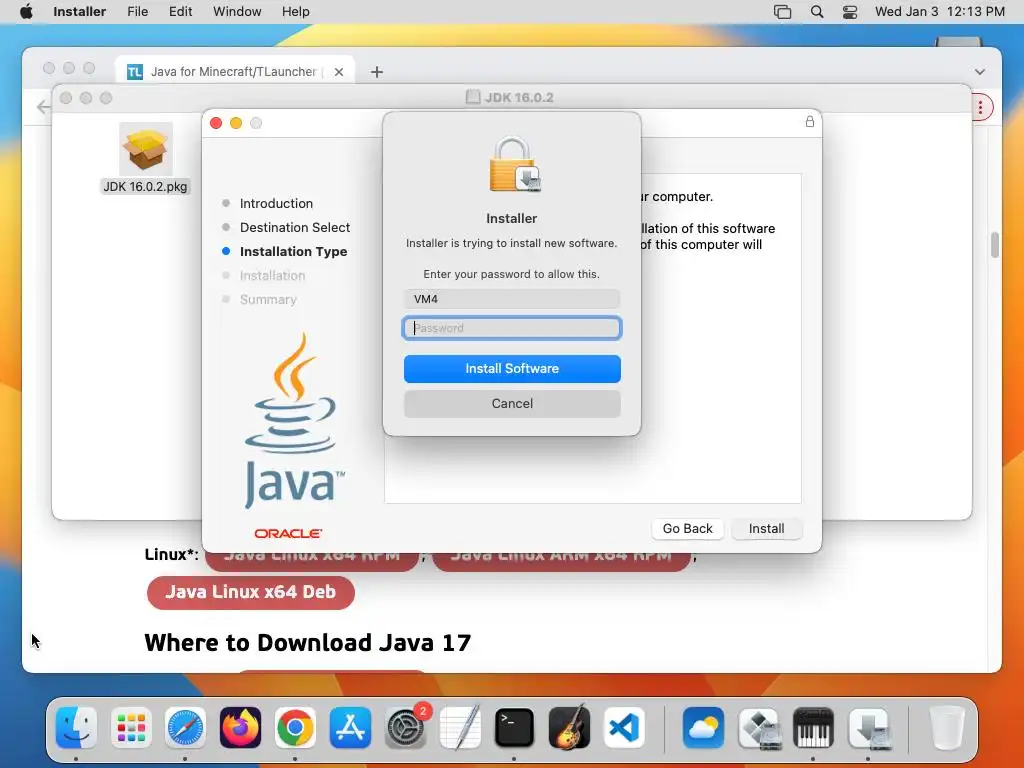The image size is (1024, 768).
Task: Switch to Java for Minecraft/TLauncher browser tab
Action: point(233,71)
